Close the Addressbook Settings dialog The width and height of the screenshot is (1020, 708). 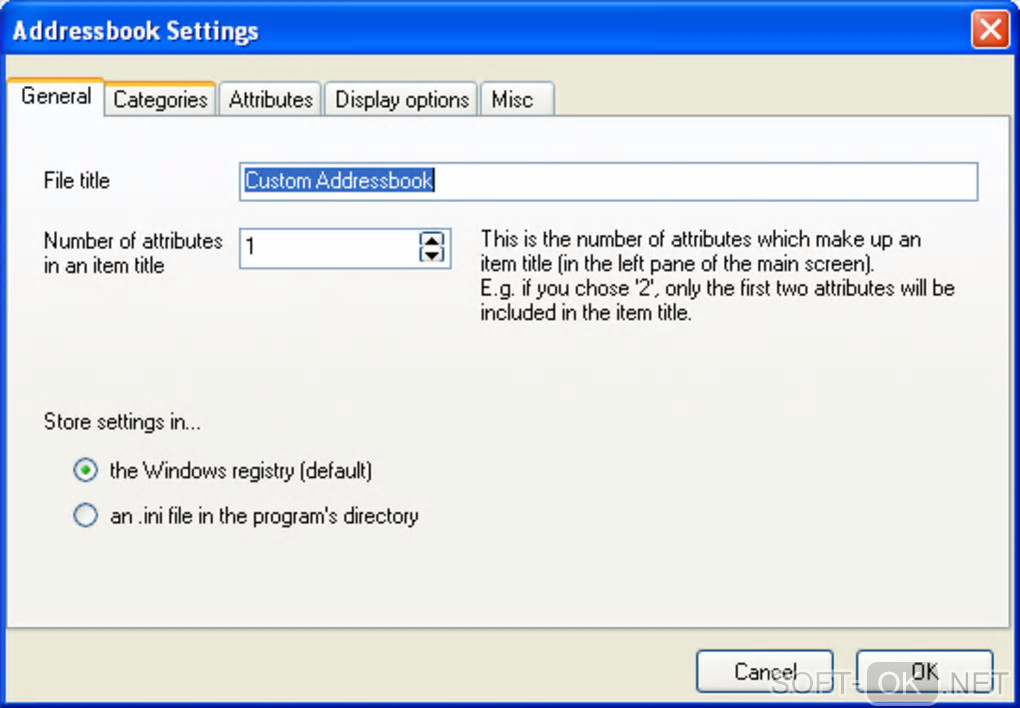tap(990, 30)
